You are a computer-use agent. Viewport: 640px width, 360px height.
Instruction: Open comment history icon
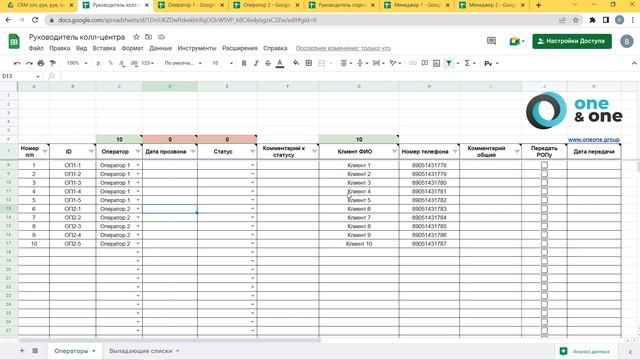click(491, 41)
